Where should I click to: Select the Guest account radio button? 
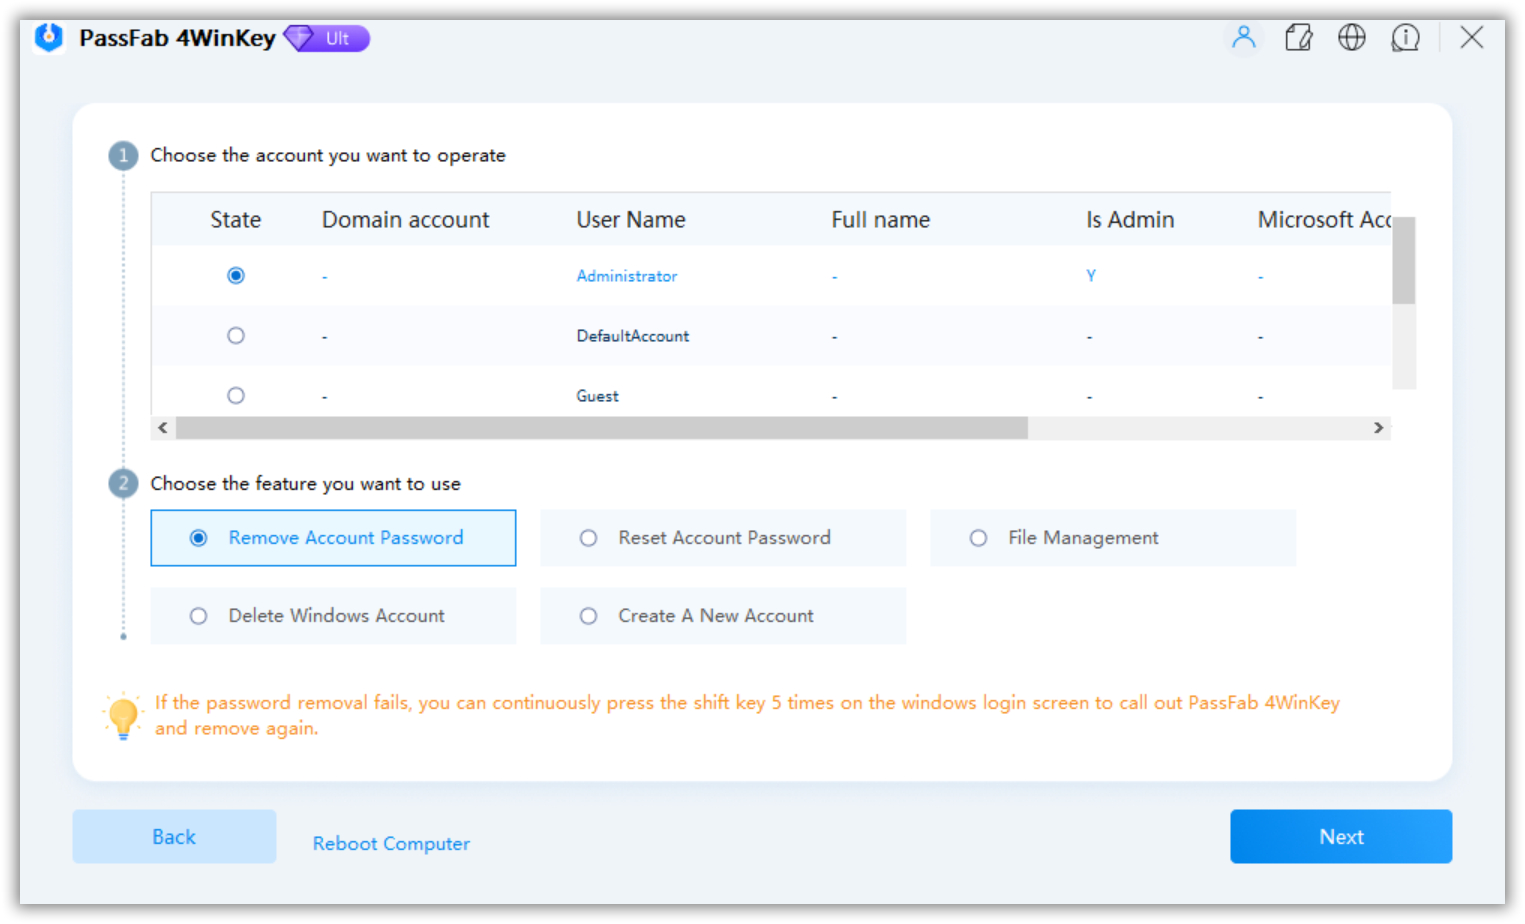(x=235, y=394)
